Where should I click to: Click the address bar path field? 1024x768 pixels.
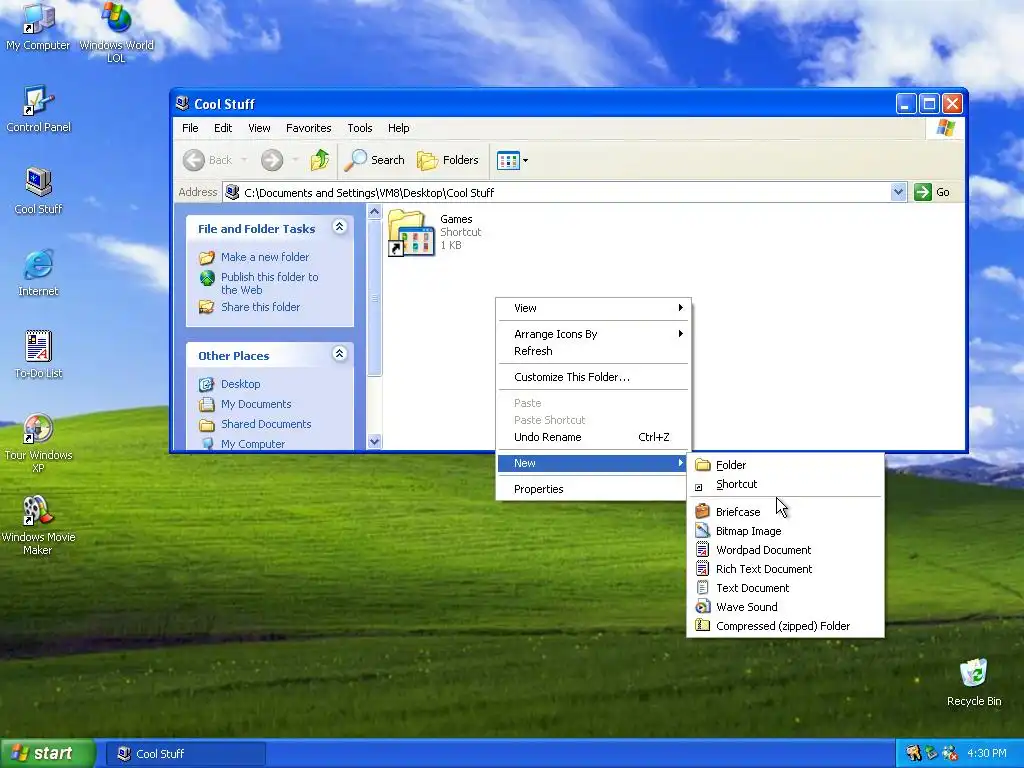tap(557, 192)
